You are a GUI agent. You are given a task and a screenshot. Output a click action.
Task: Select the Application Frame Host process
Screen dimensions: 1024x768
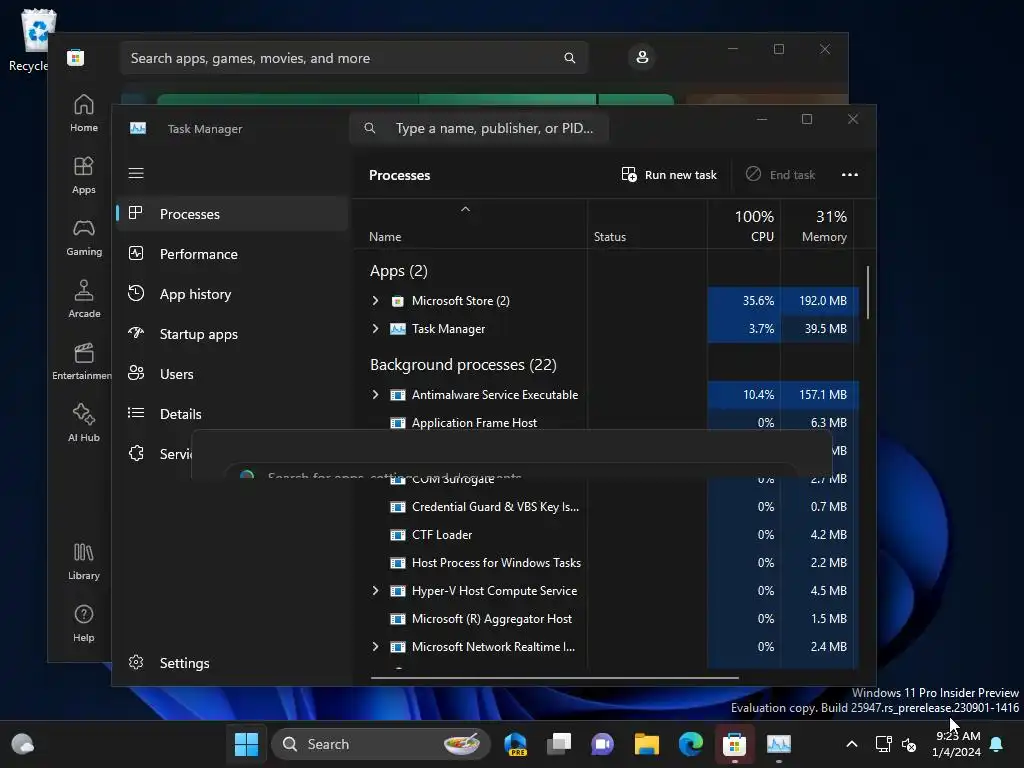pyautogui.click(x=474, y=423)
